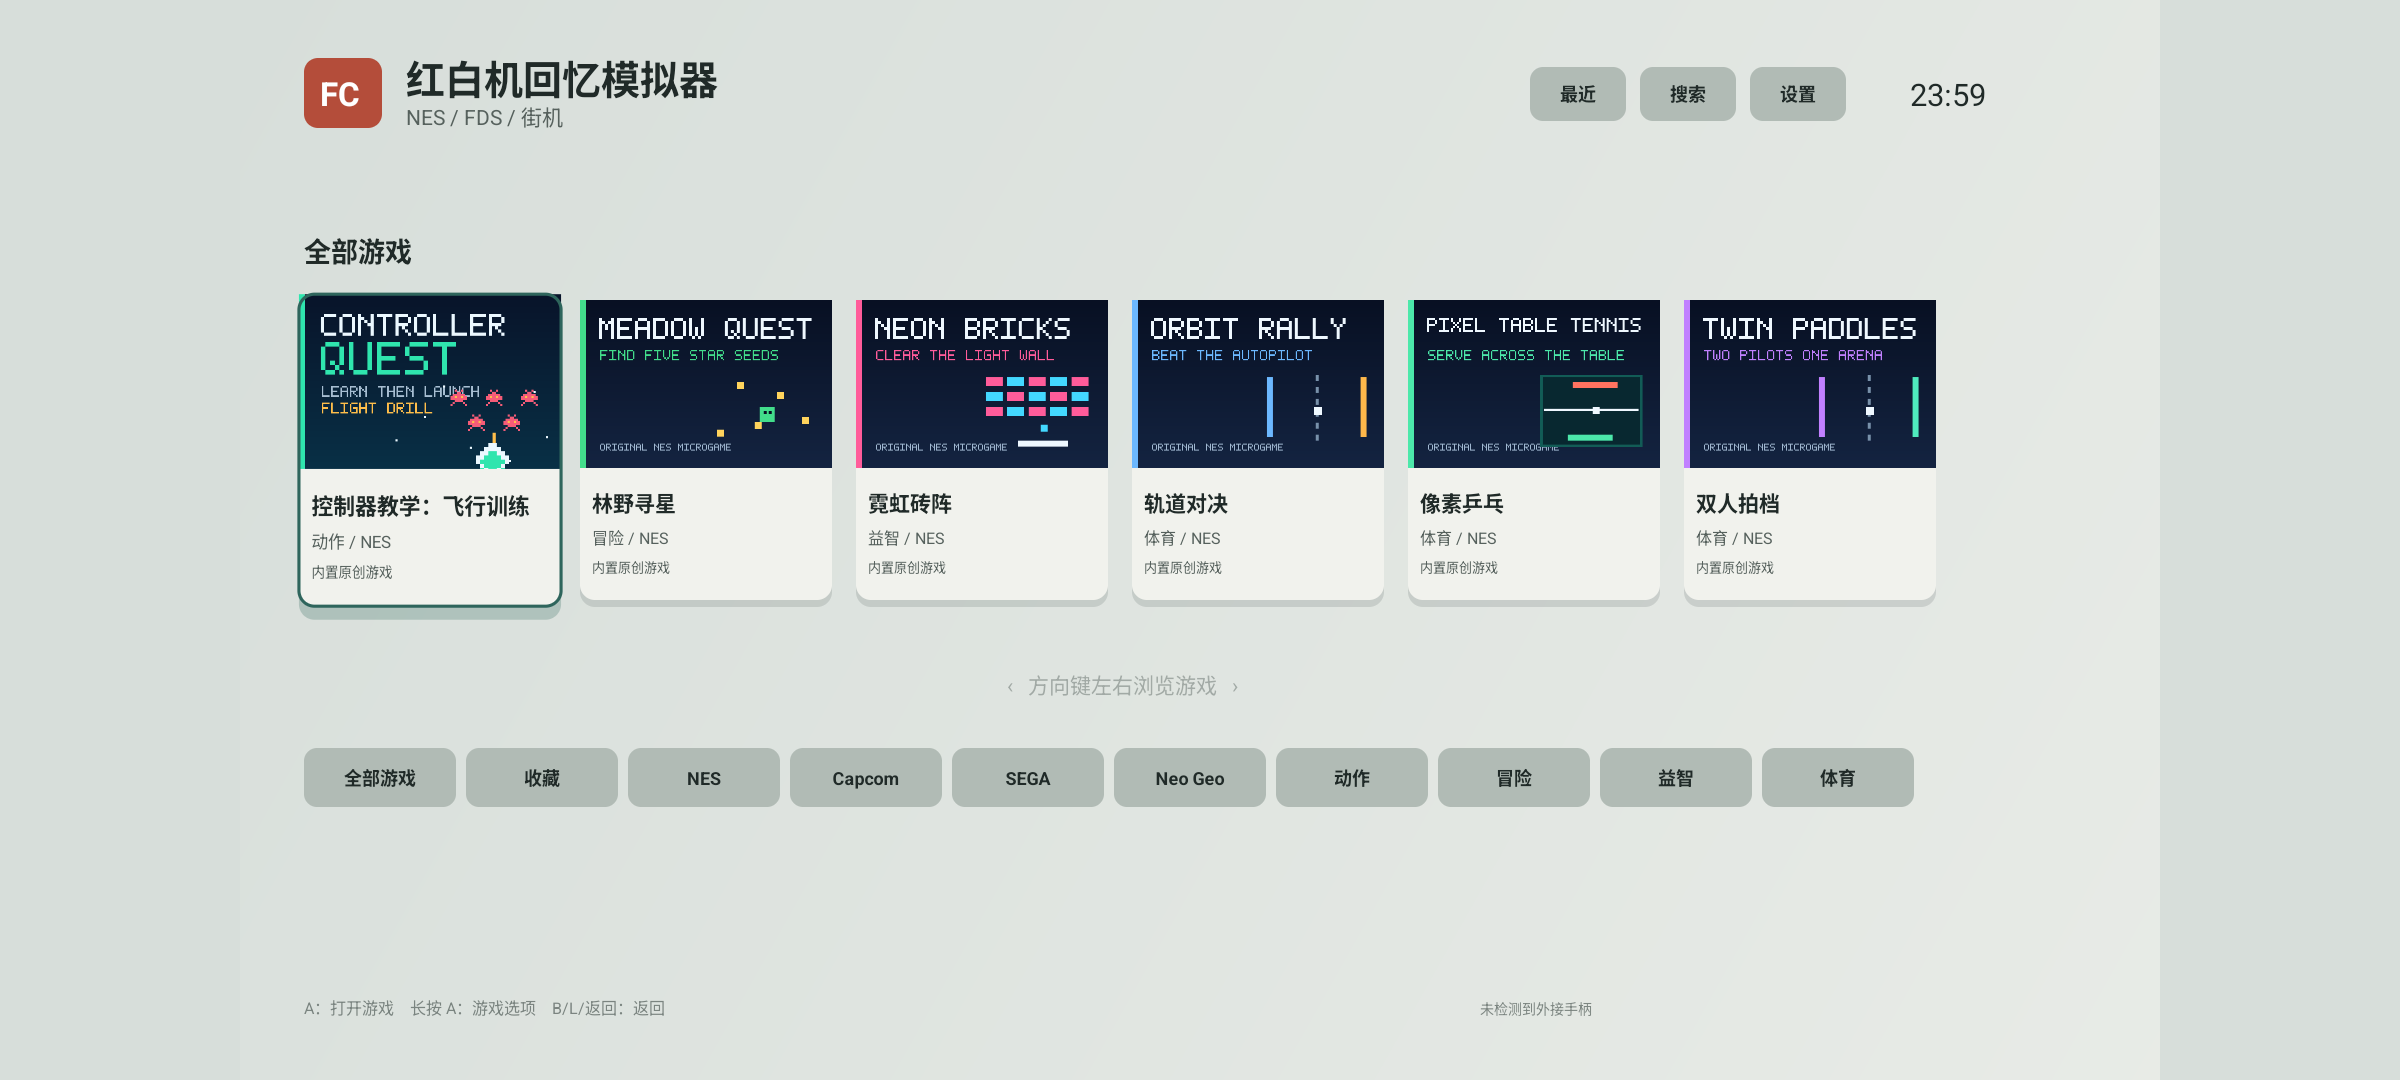Select the Orbit Rally game cover
The height and width of the screenshot is (1080, 2400).
coord(1258,384)
